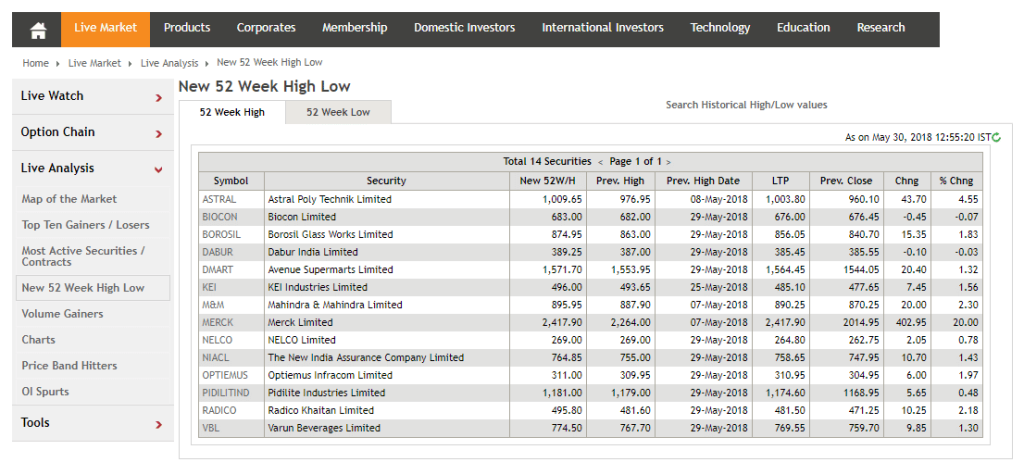Click the LTP column header

pos(781,181)
